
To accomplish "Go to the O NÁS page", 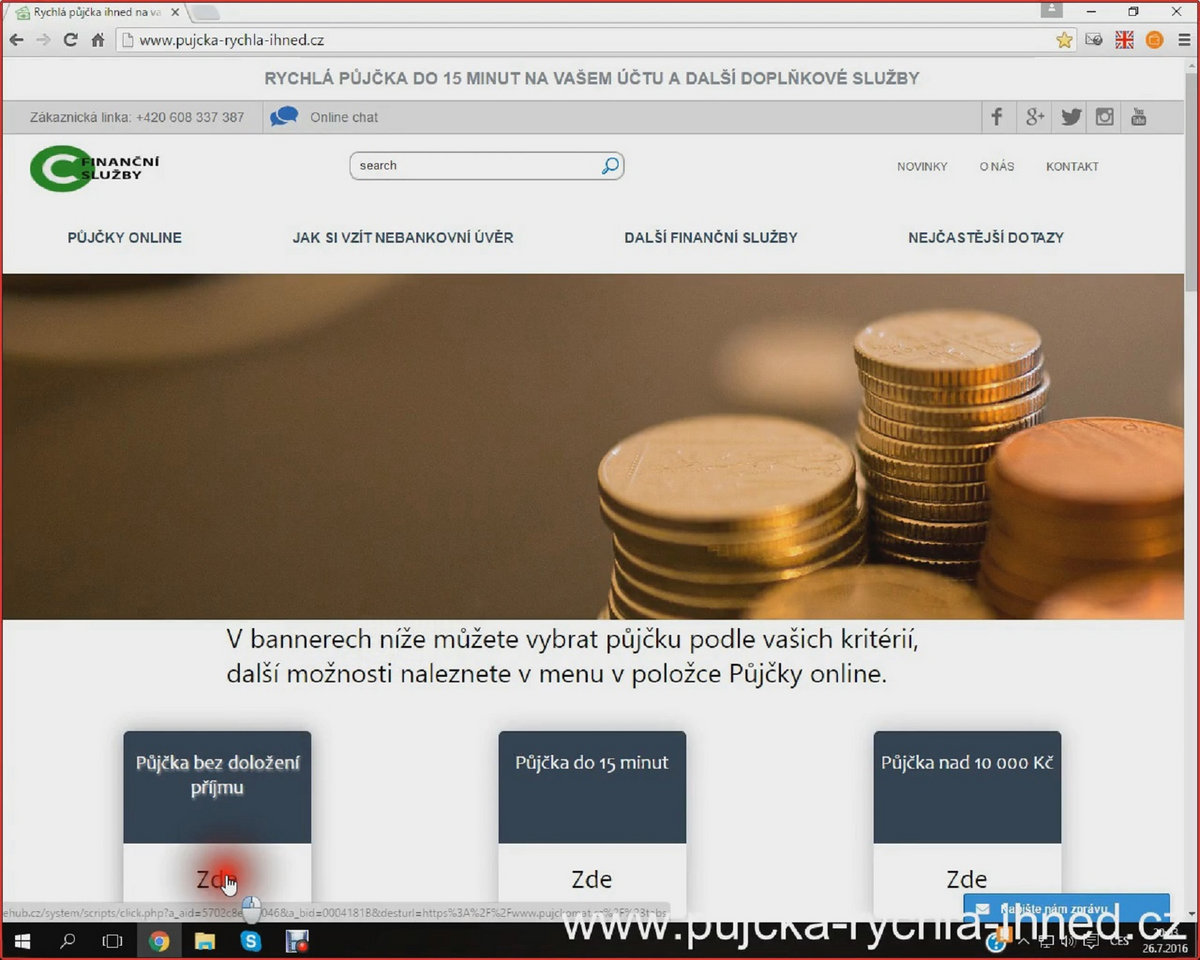I will [x=997, y=167].
